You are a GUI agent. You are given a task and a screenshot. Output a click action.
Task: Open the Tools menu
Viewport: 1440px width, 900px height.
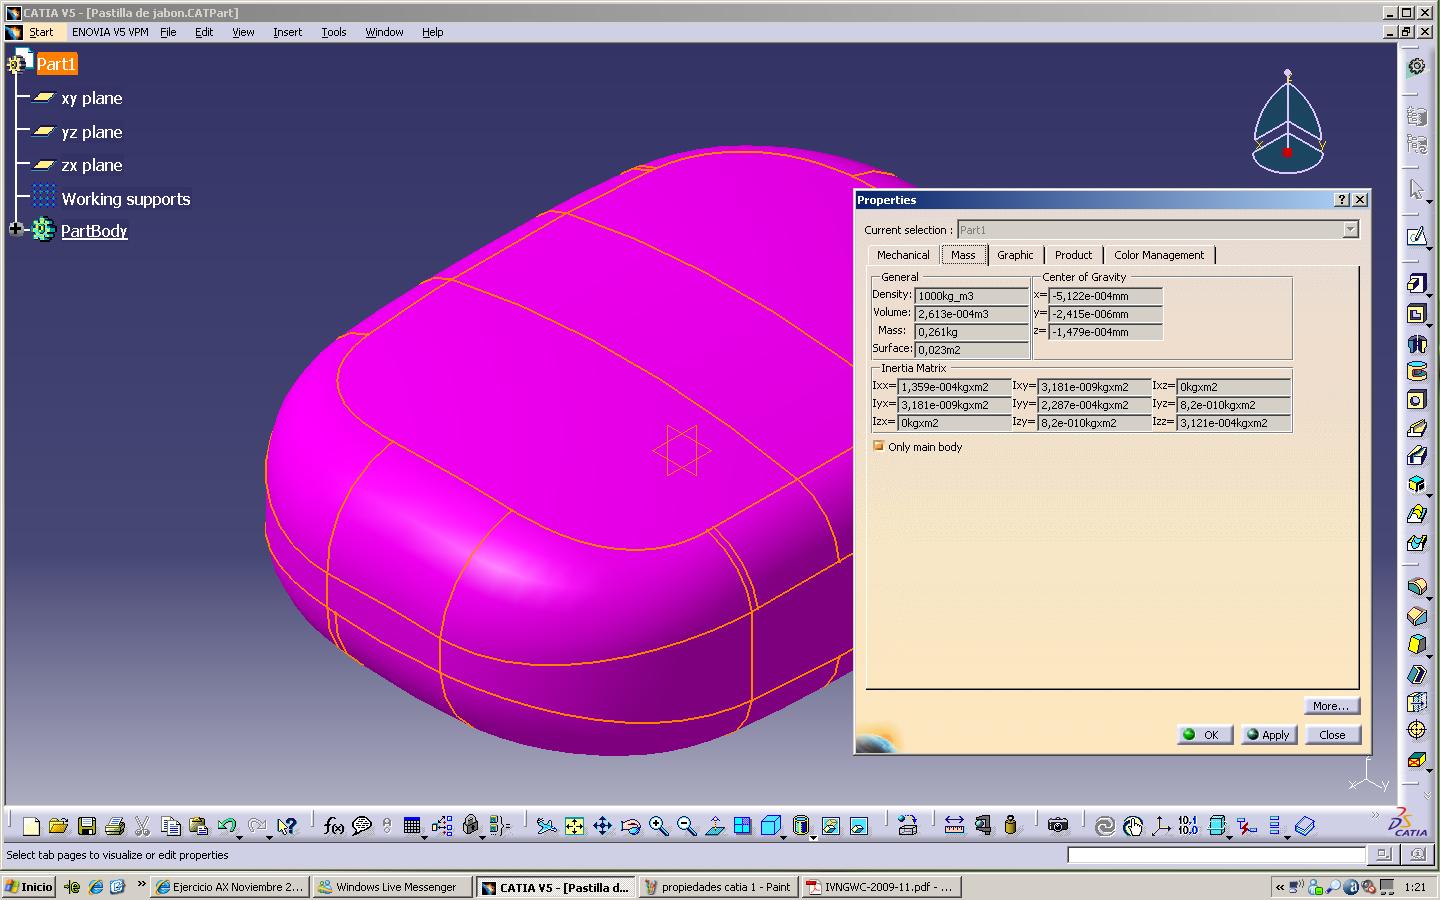click(333, 32)
